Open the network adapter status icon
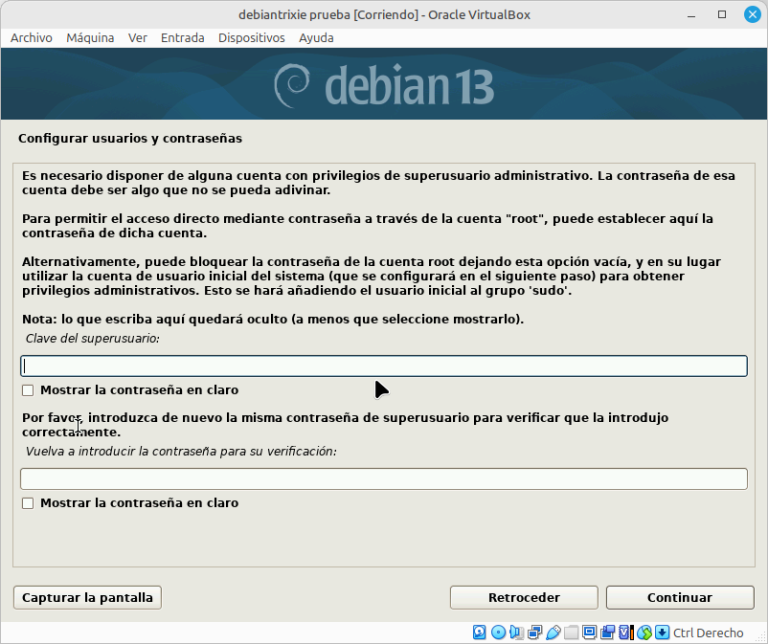Screen dimensions: 768x644 535,632
